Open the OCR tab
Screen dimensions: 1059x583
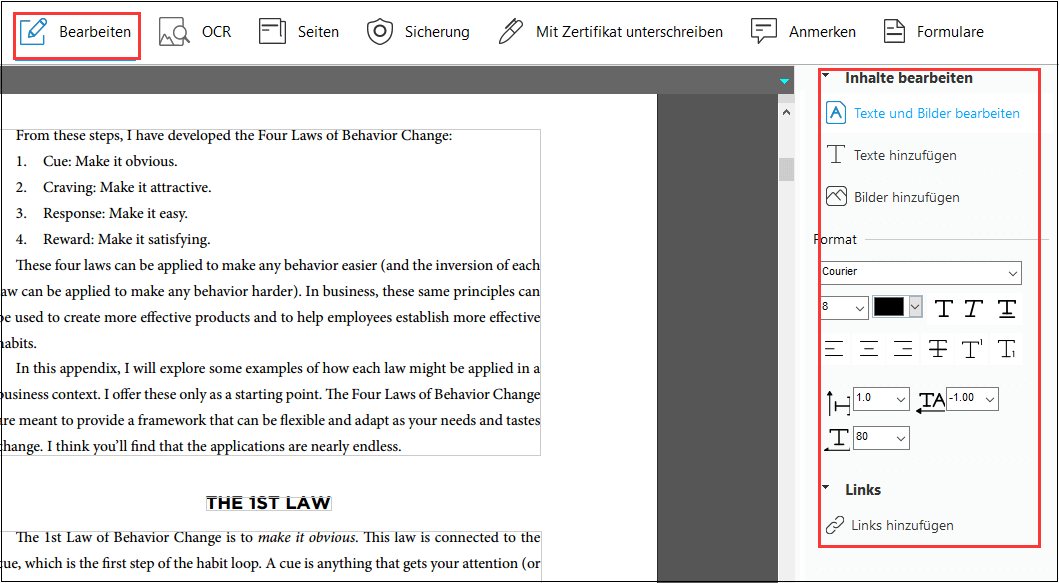click(195, 32)
